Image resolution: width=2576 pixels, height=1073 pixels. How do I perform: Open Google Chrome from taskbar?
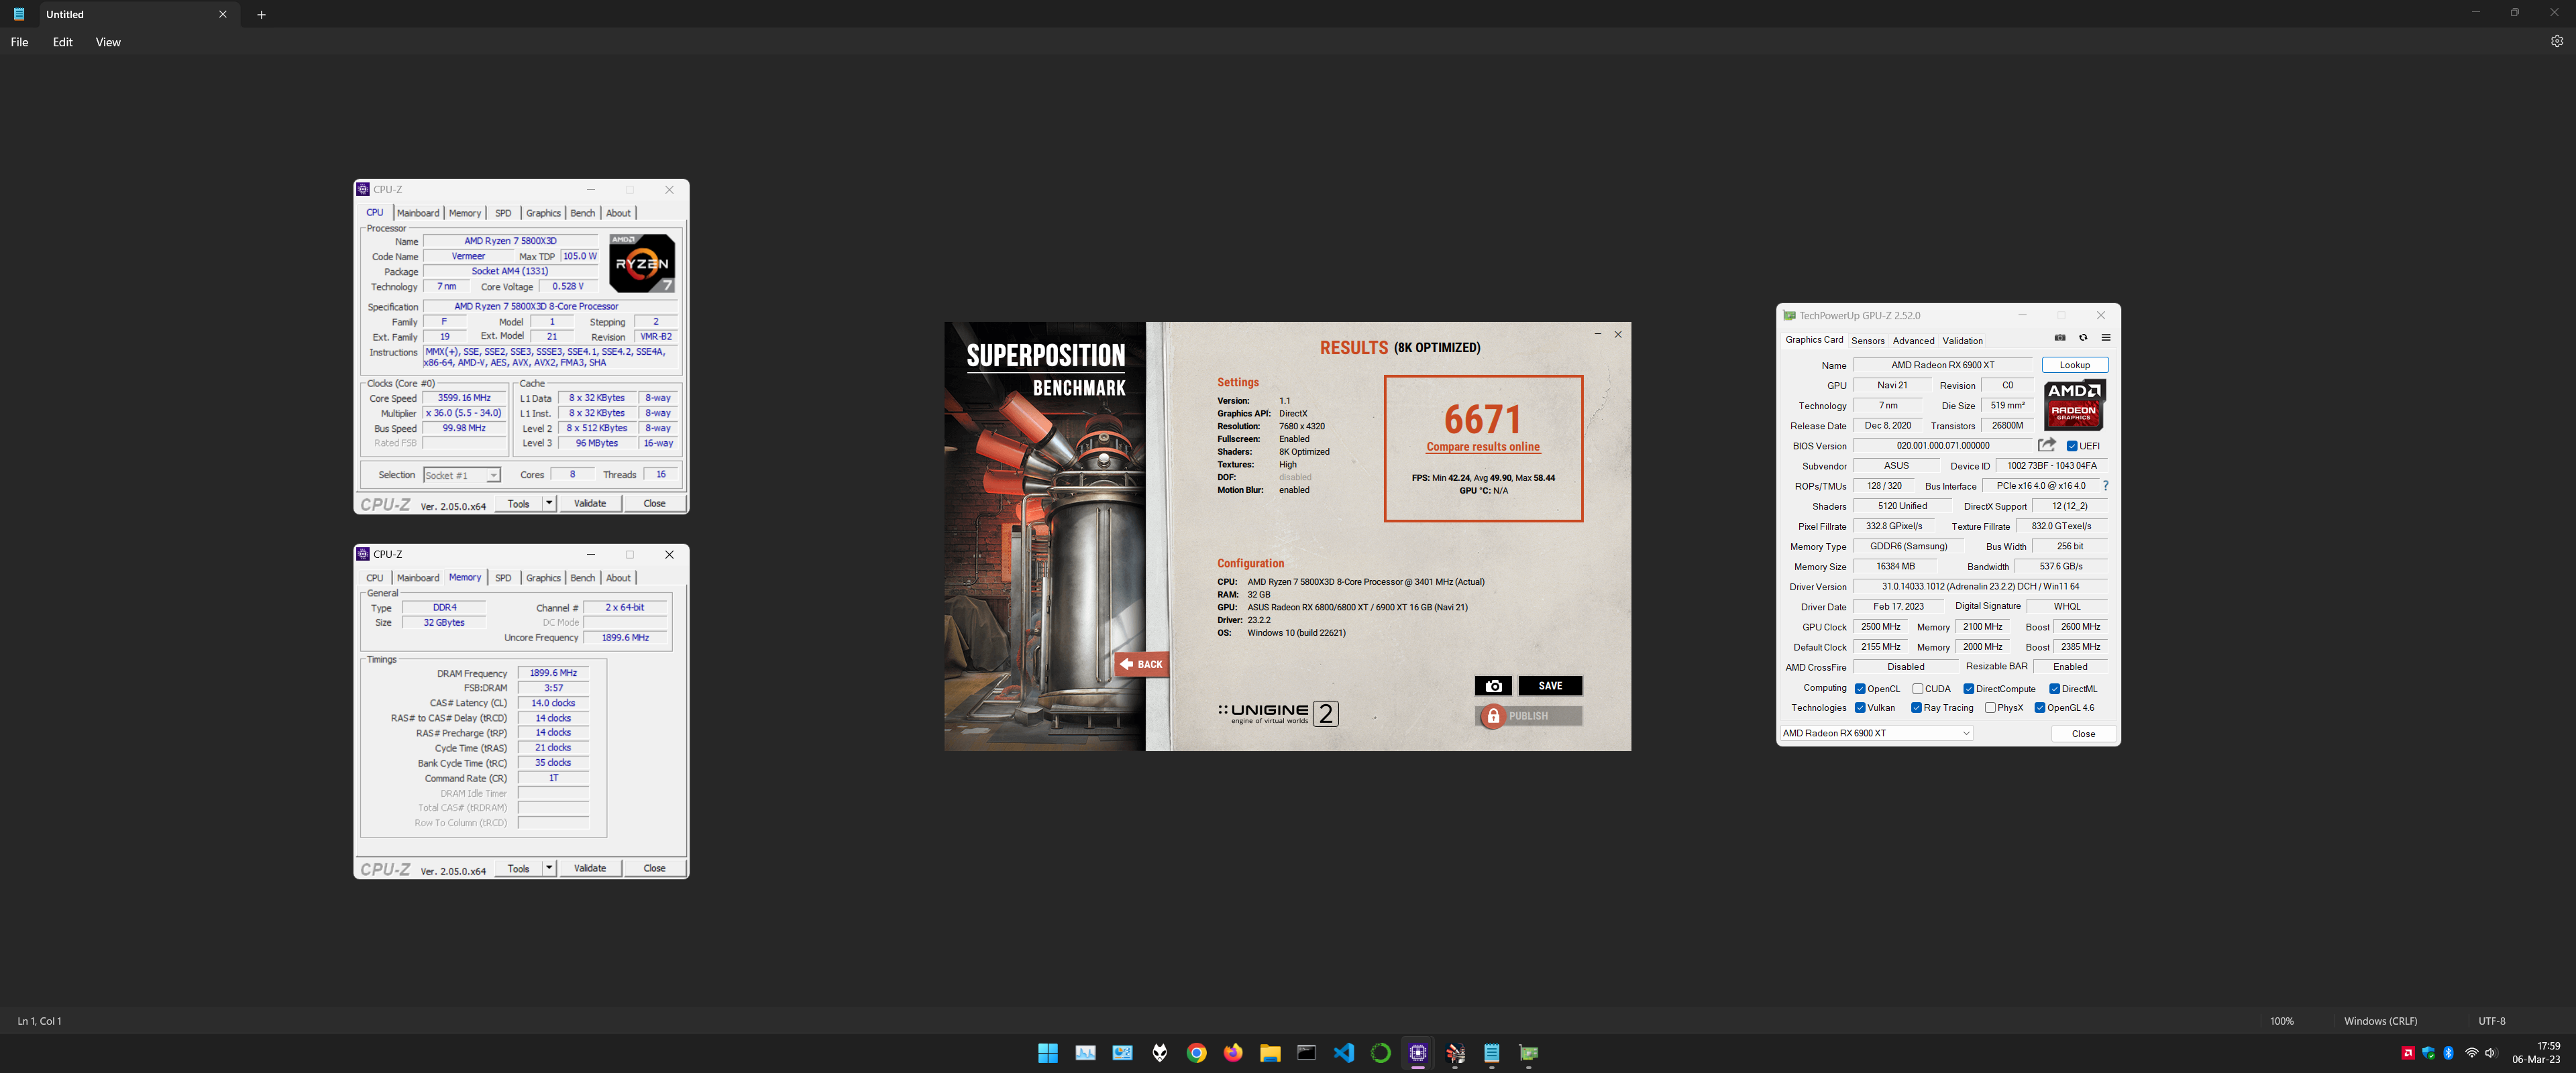[x=1196, y=1052]
